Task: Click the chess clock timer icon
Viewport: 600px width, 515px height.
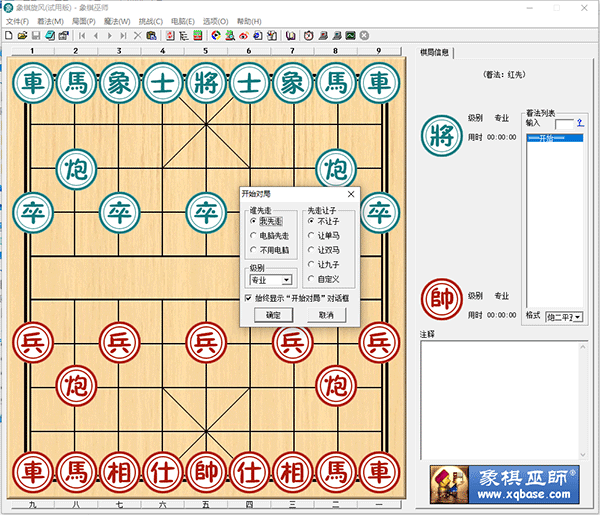Action: [x=309, y=36]
